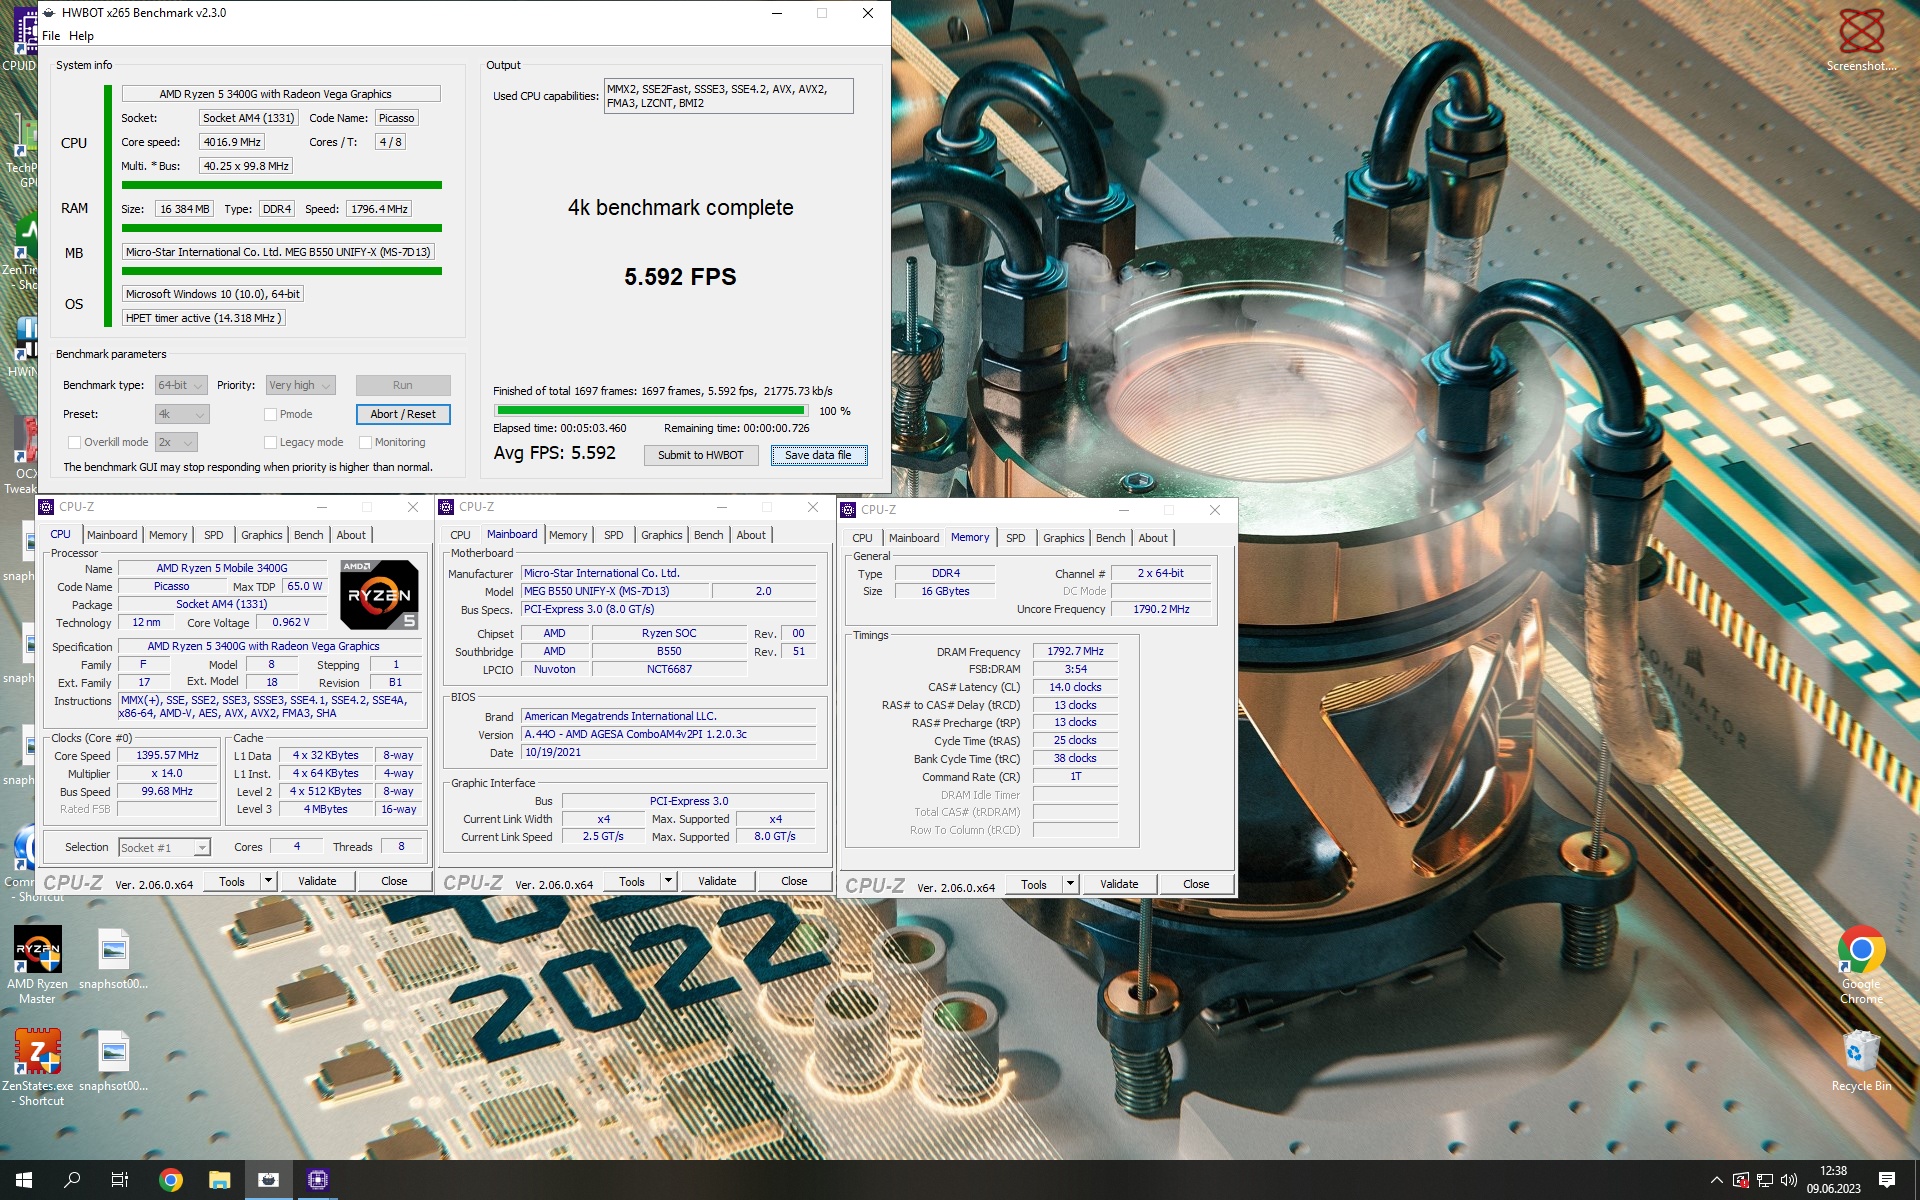This screenshot has height=1200, width=1920.
Task: Open the snapshot image file beside ZenStates.exe
Action: [113, 1060]
